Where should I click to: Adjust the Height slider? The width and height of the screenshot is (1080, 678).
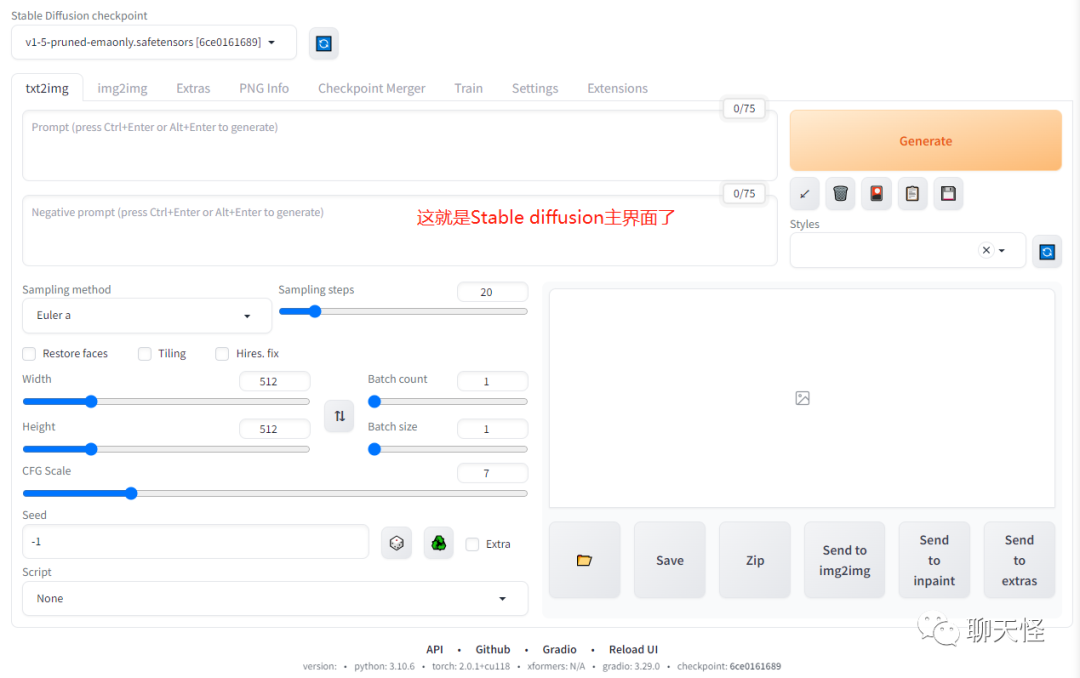click(166, 449)
